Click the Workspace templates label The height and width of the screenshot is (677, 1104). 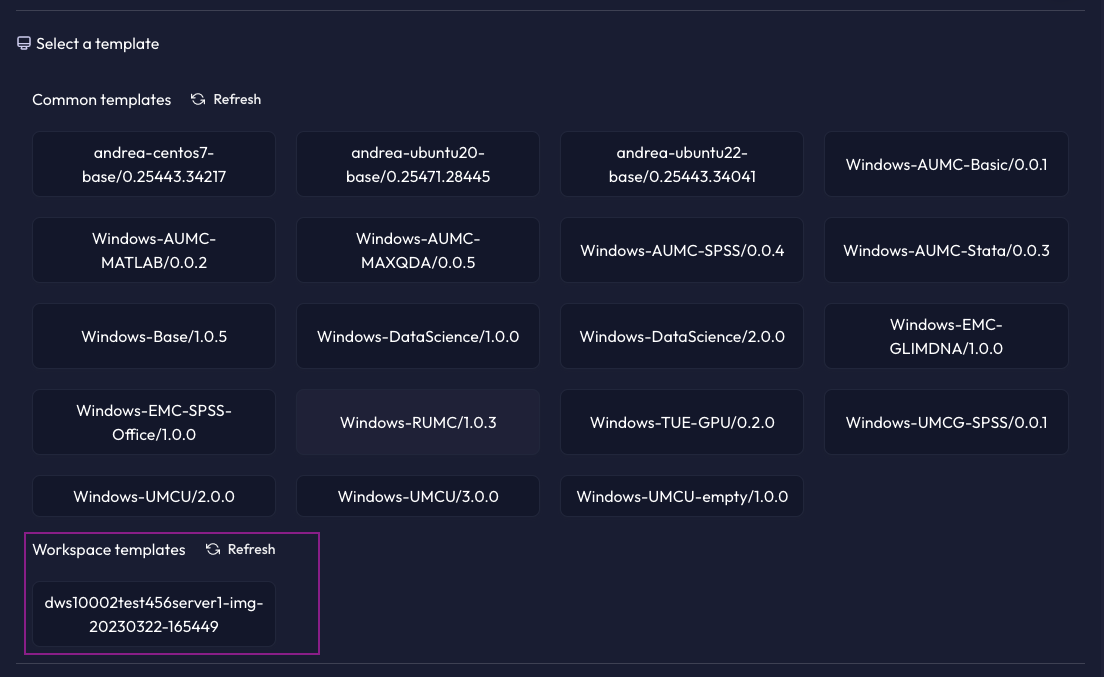[108, 550]
